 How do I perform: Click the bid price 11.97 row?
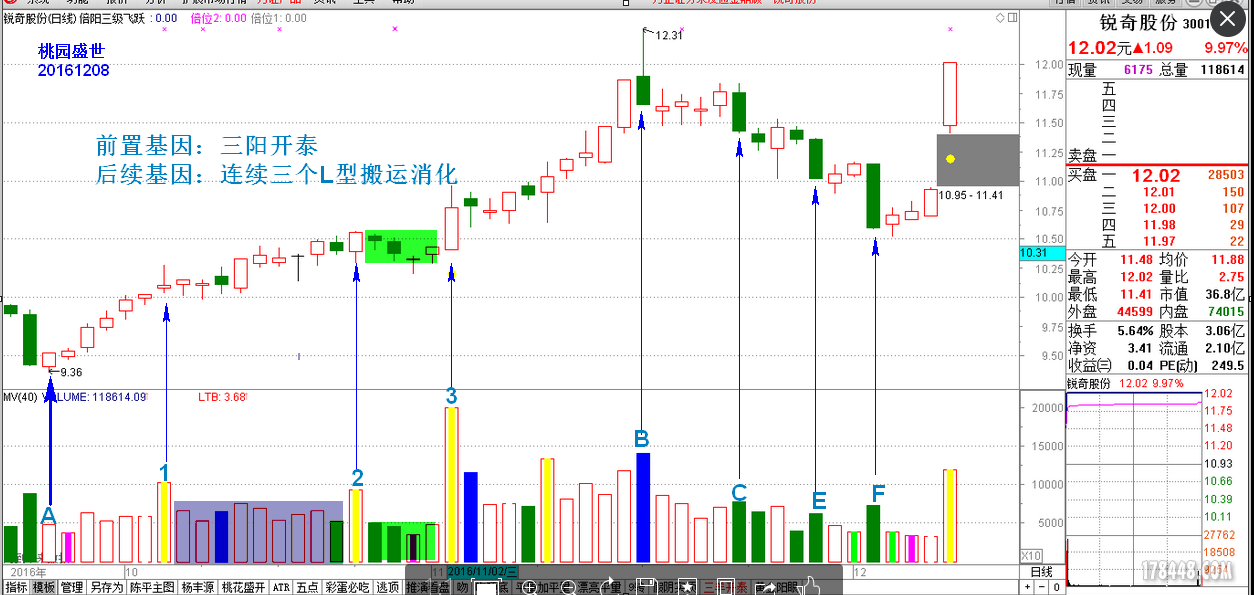pos(1156,241)
